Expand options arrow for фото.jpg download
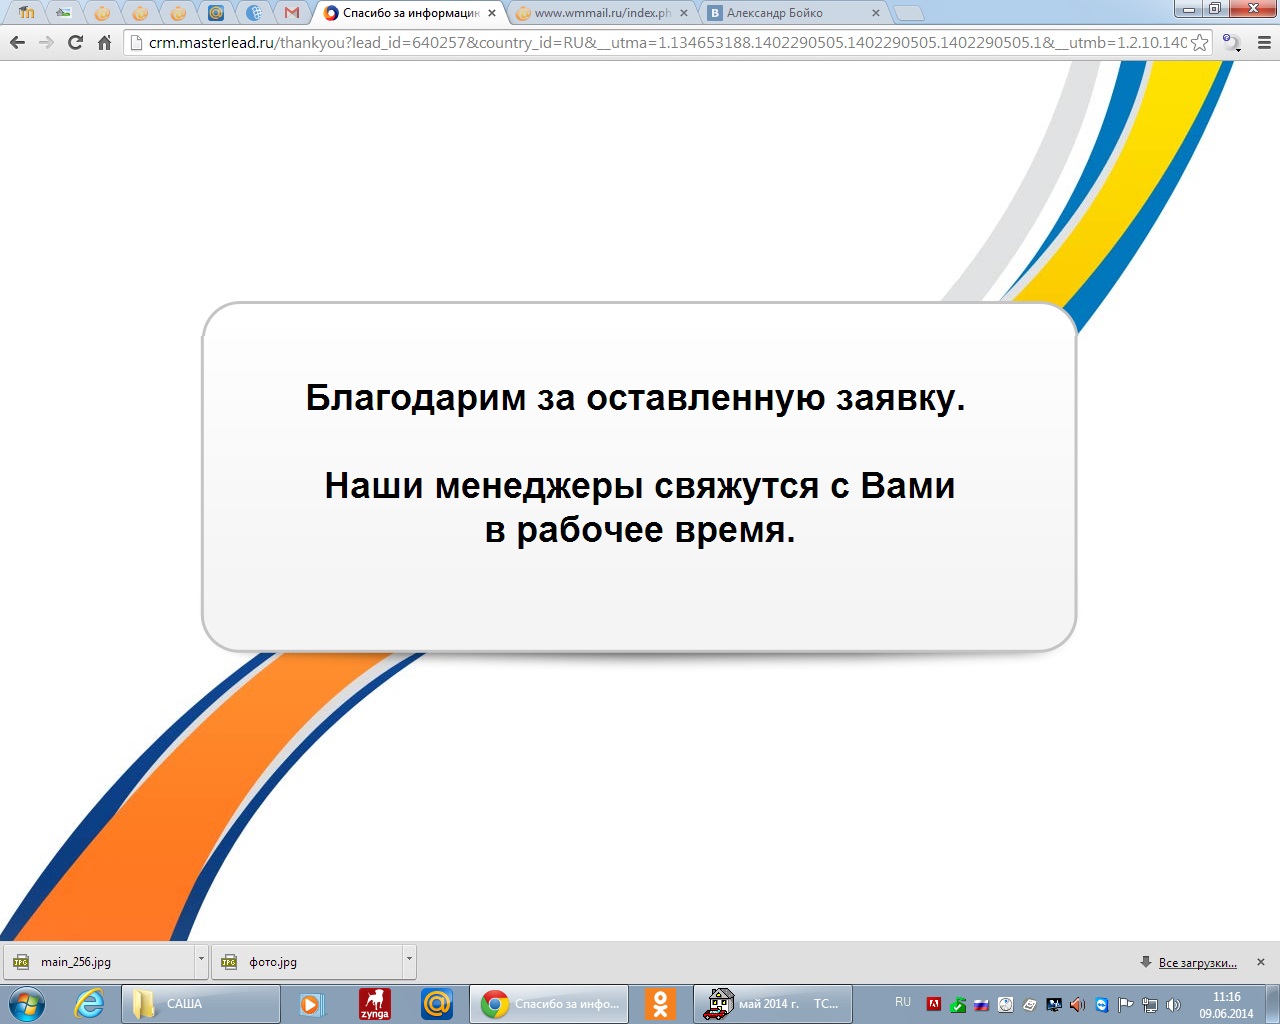Image resolution: width=1280 pixels, height=1024 pixels. tap(409, 960)
